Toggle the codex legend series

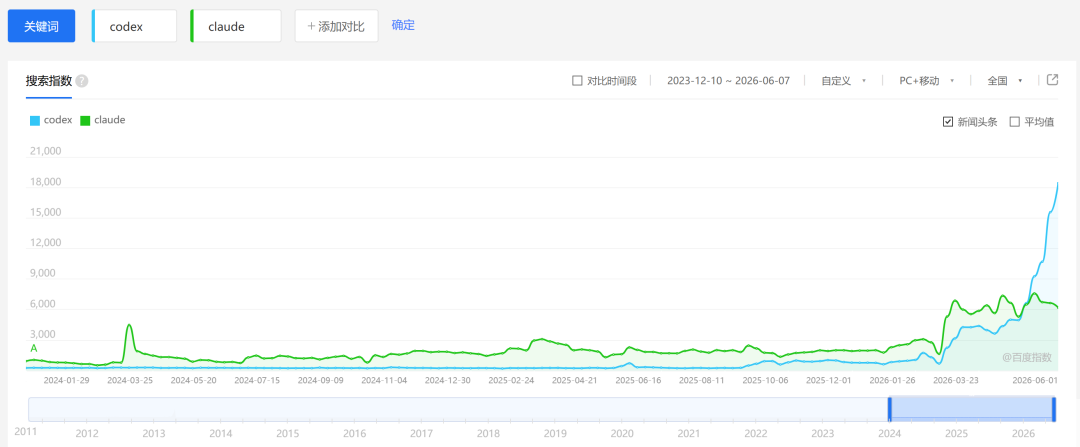coord(51,120)
